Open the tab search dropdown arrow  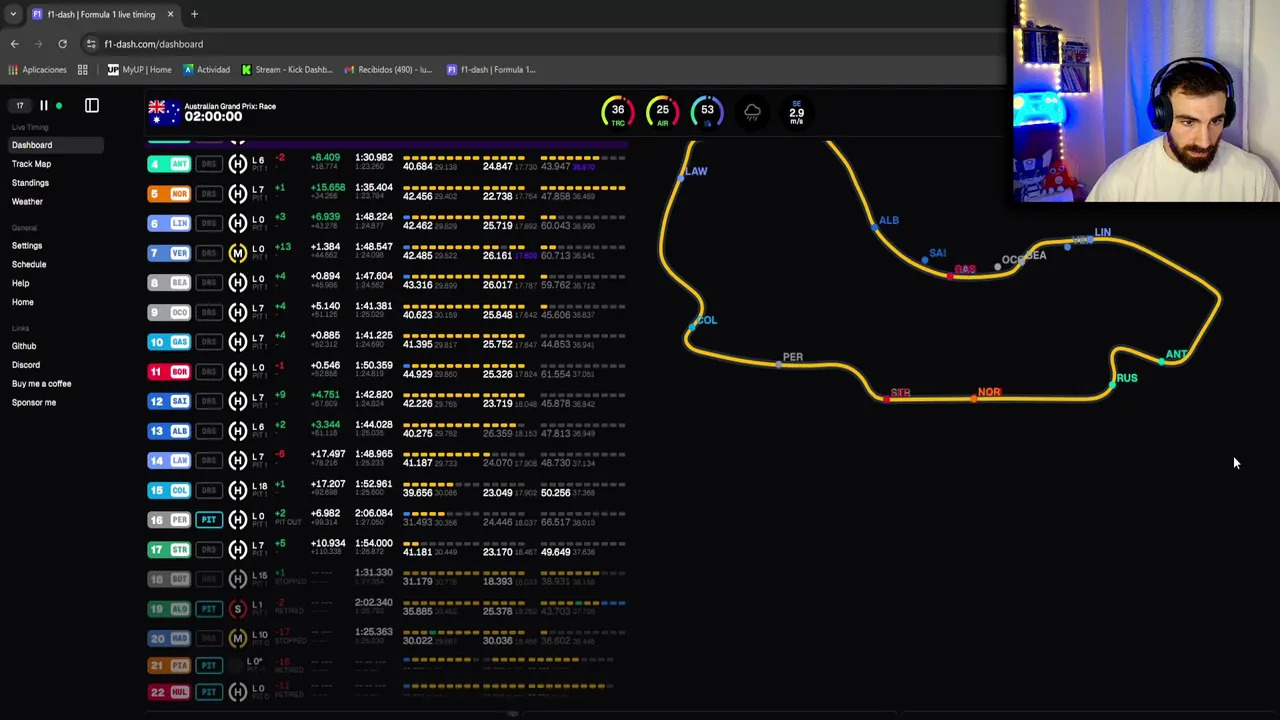coord(12,14)
